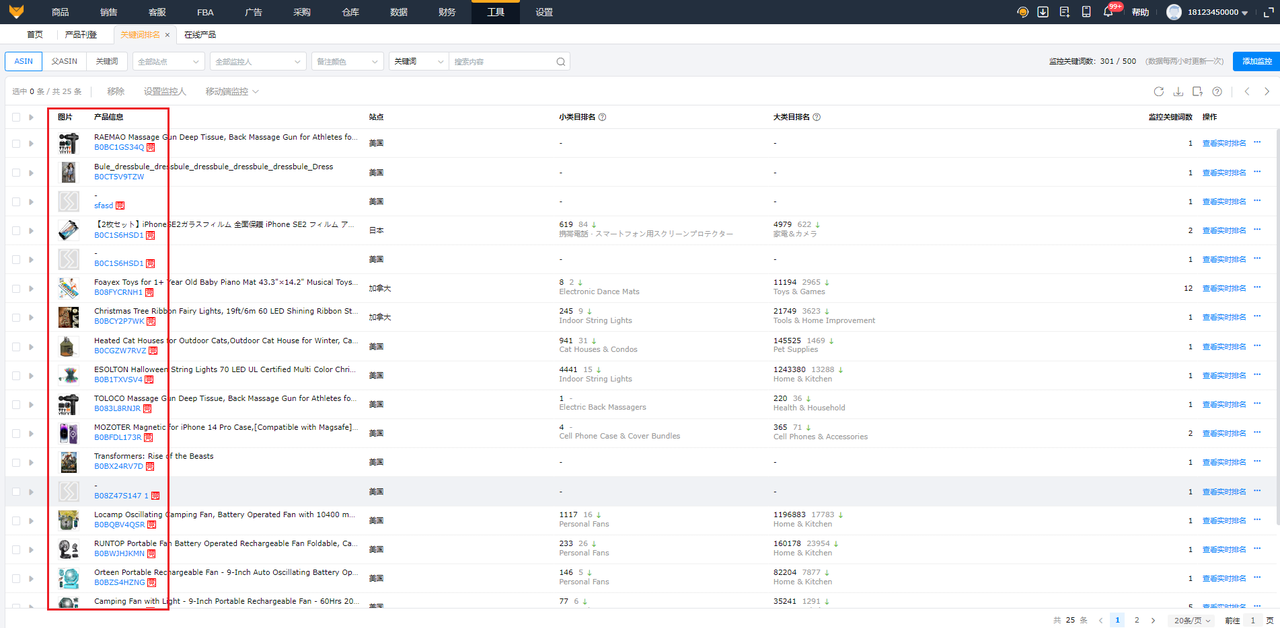Image resolution: width=1280 pixels, height=628 pixels.
Task: Open the 备注颜色 remark color dropdown
Action: [x=347, y=61]
